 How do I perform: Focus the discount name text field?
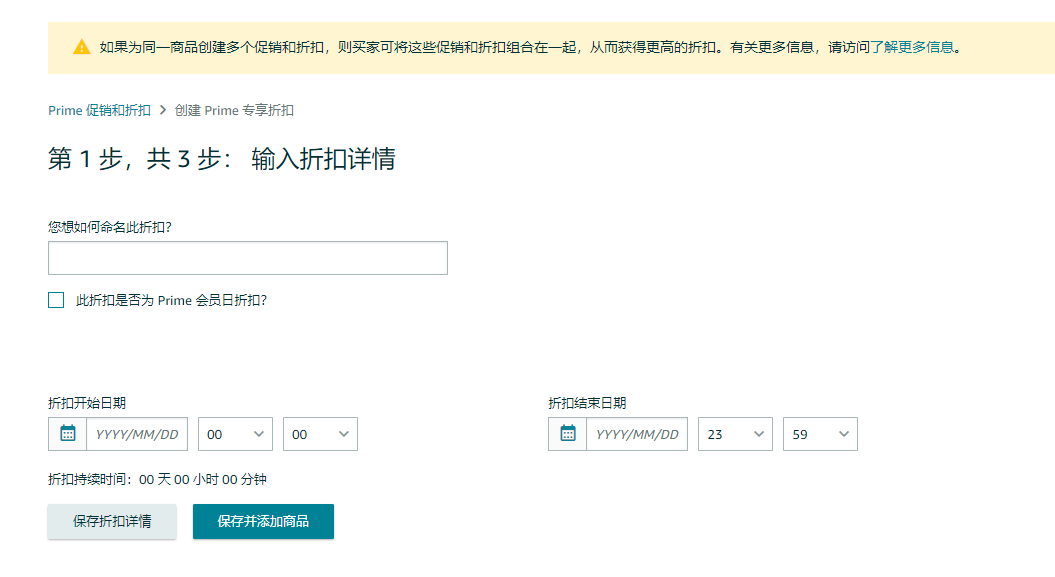coord(248,258)
